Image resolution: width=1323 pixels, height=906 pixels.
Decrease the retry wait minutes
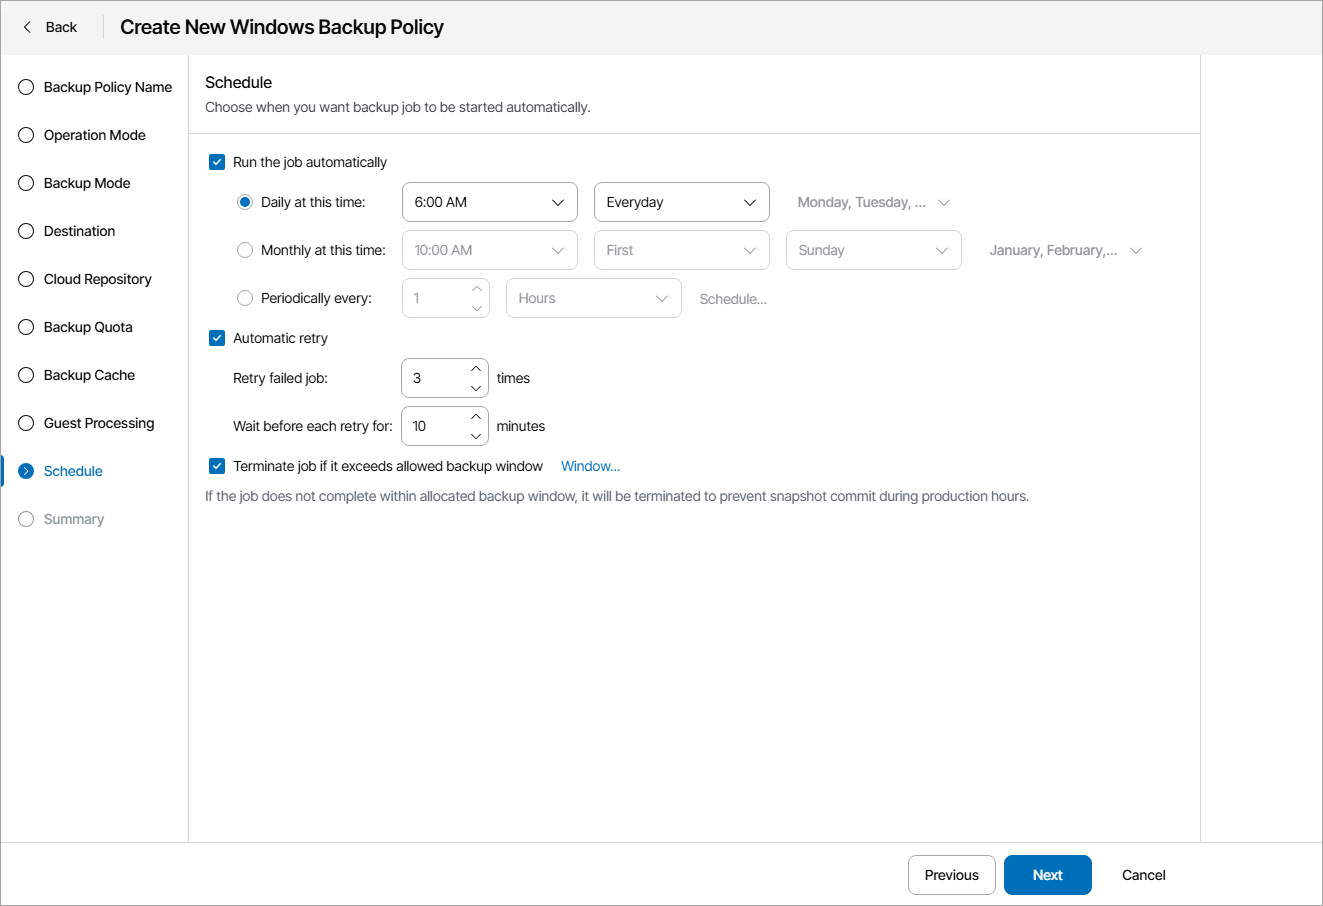click(476, 436)
